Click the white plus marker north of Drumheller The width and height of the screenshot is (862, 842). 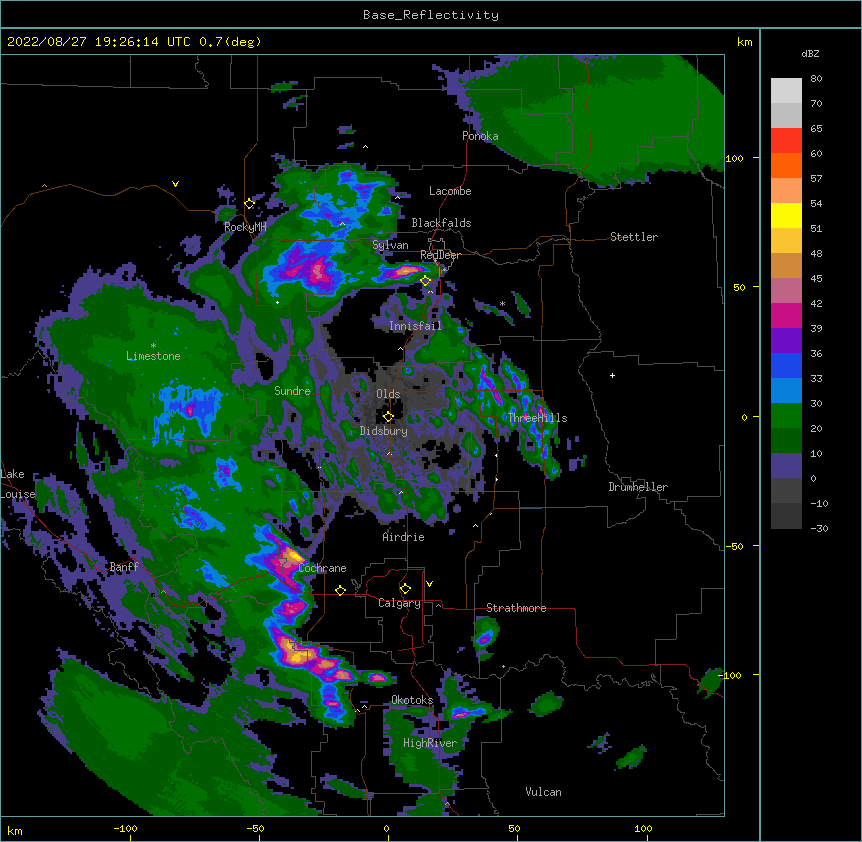pyautogui.click(x=612, y=375)
